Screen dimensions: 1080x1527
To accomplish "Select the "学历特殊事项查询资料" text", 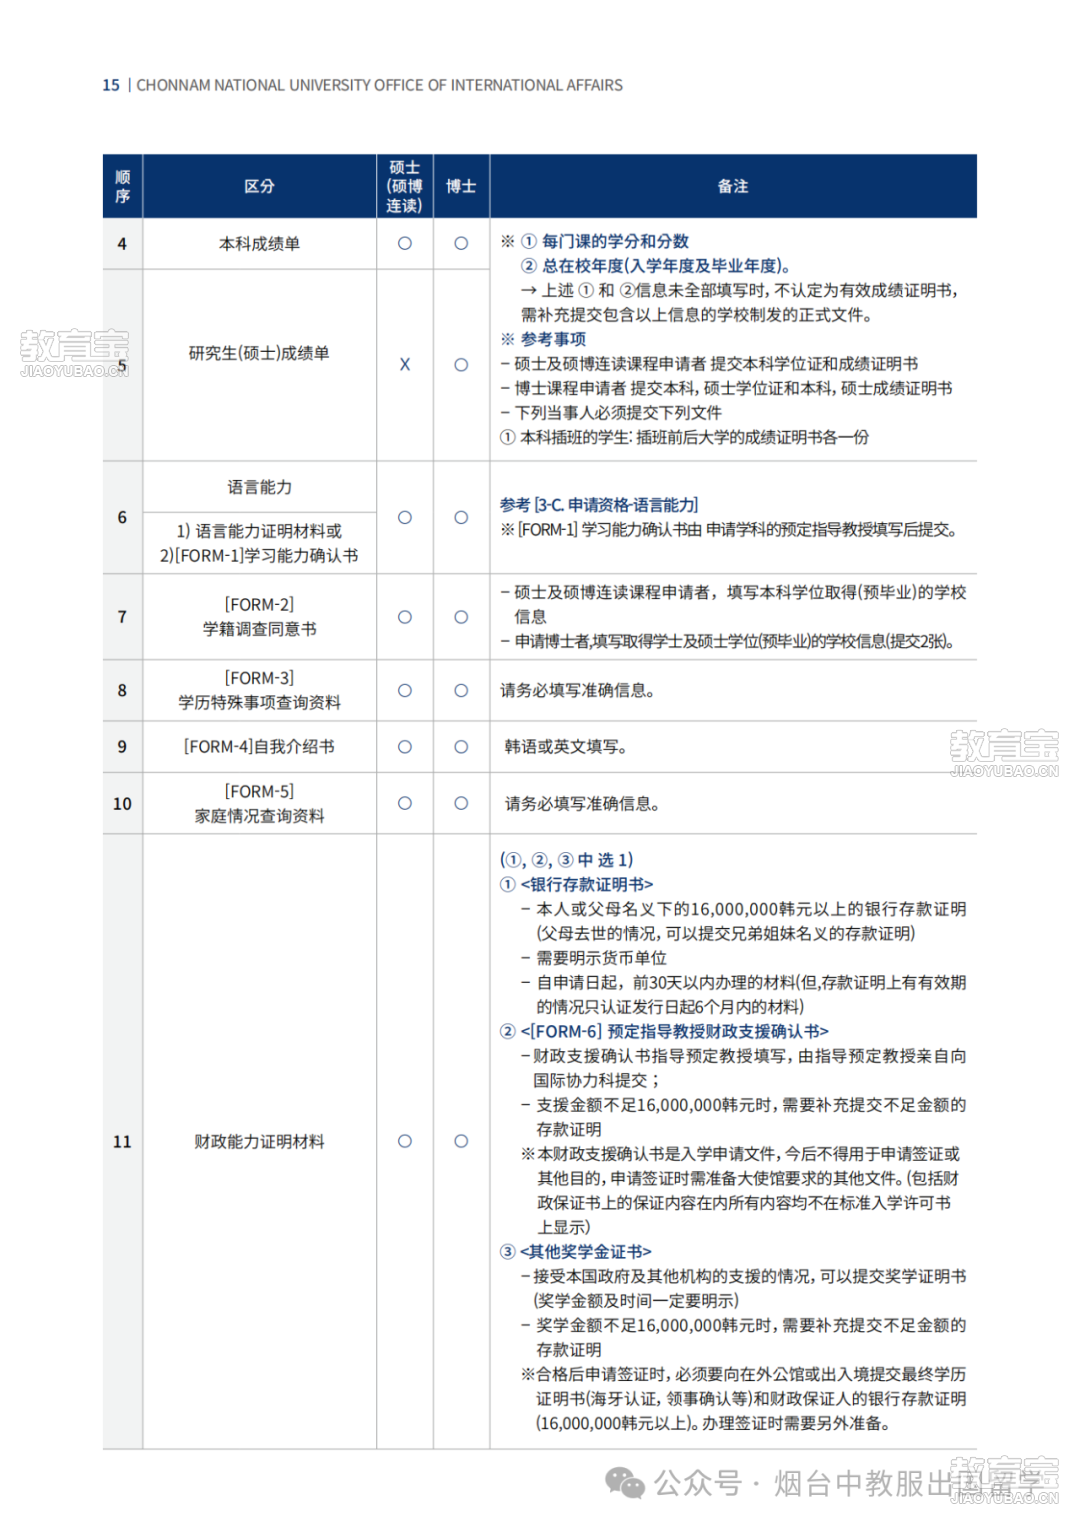I will pyautogui.click(x=259, y=703).
